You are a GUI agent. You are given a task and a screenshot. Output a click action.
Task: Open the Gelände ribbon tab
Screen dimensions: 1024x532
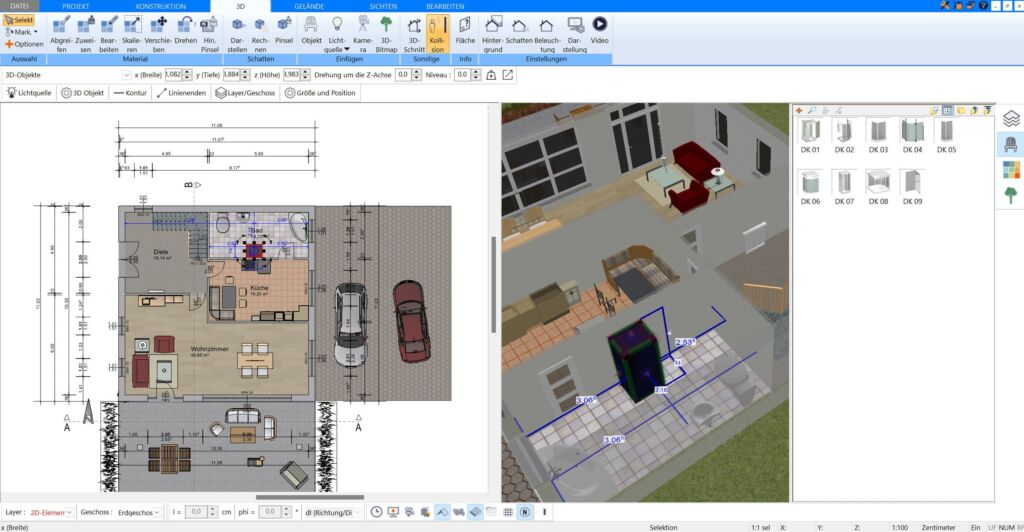point(308,6)
